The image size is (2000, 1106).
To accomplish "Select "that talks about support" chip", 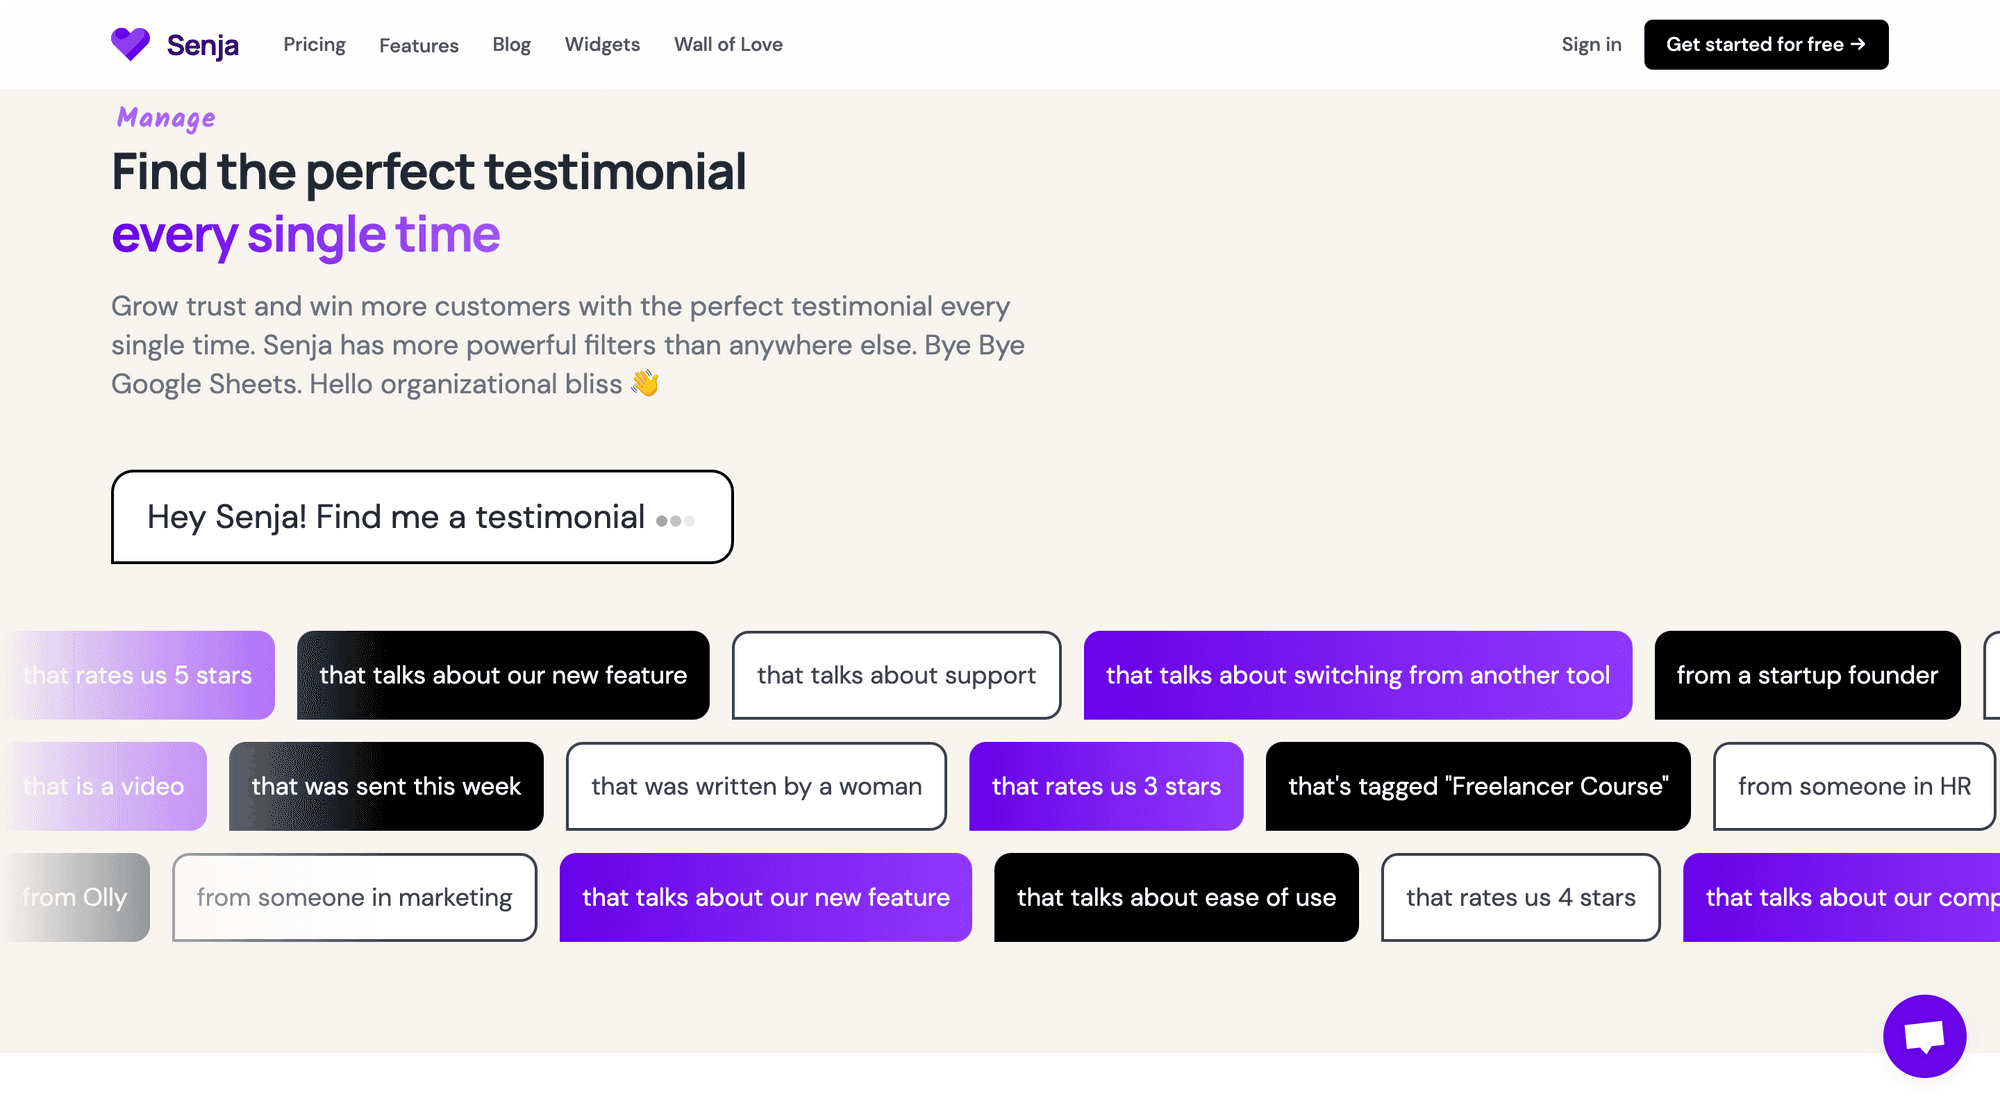I will pyautogui.click(x=896, y=675).
